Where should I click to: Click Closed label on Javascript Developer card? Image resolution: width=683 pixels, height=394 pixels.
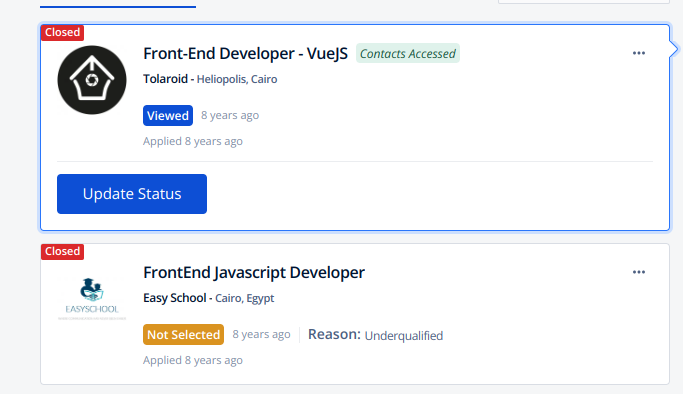coord(62,251)
